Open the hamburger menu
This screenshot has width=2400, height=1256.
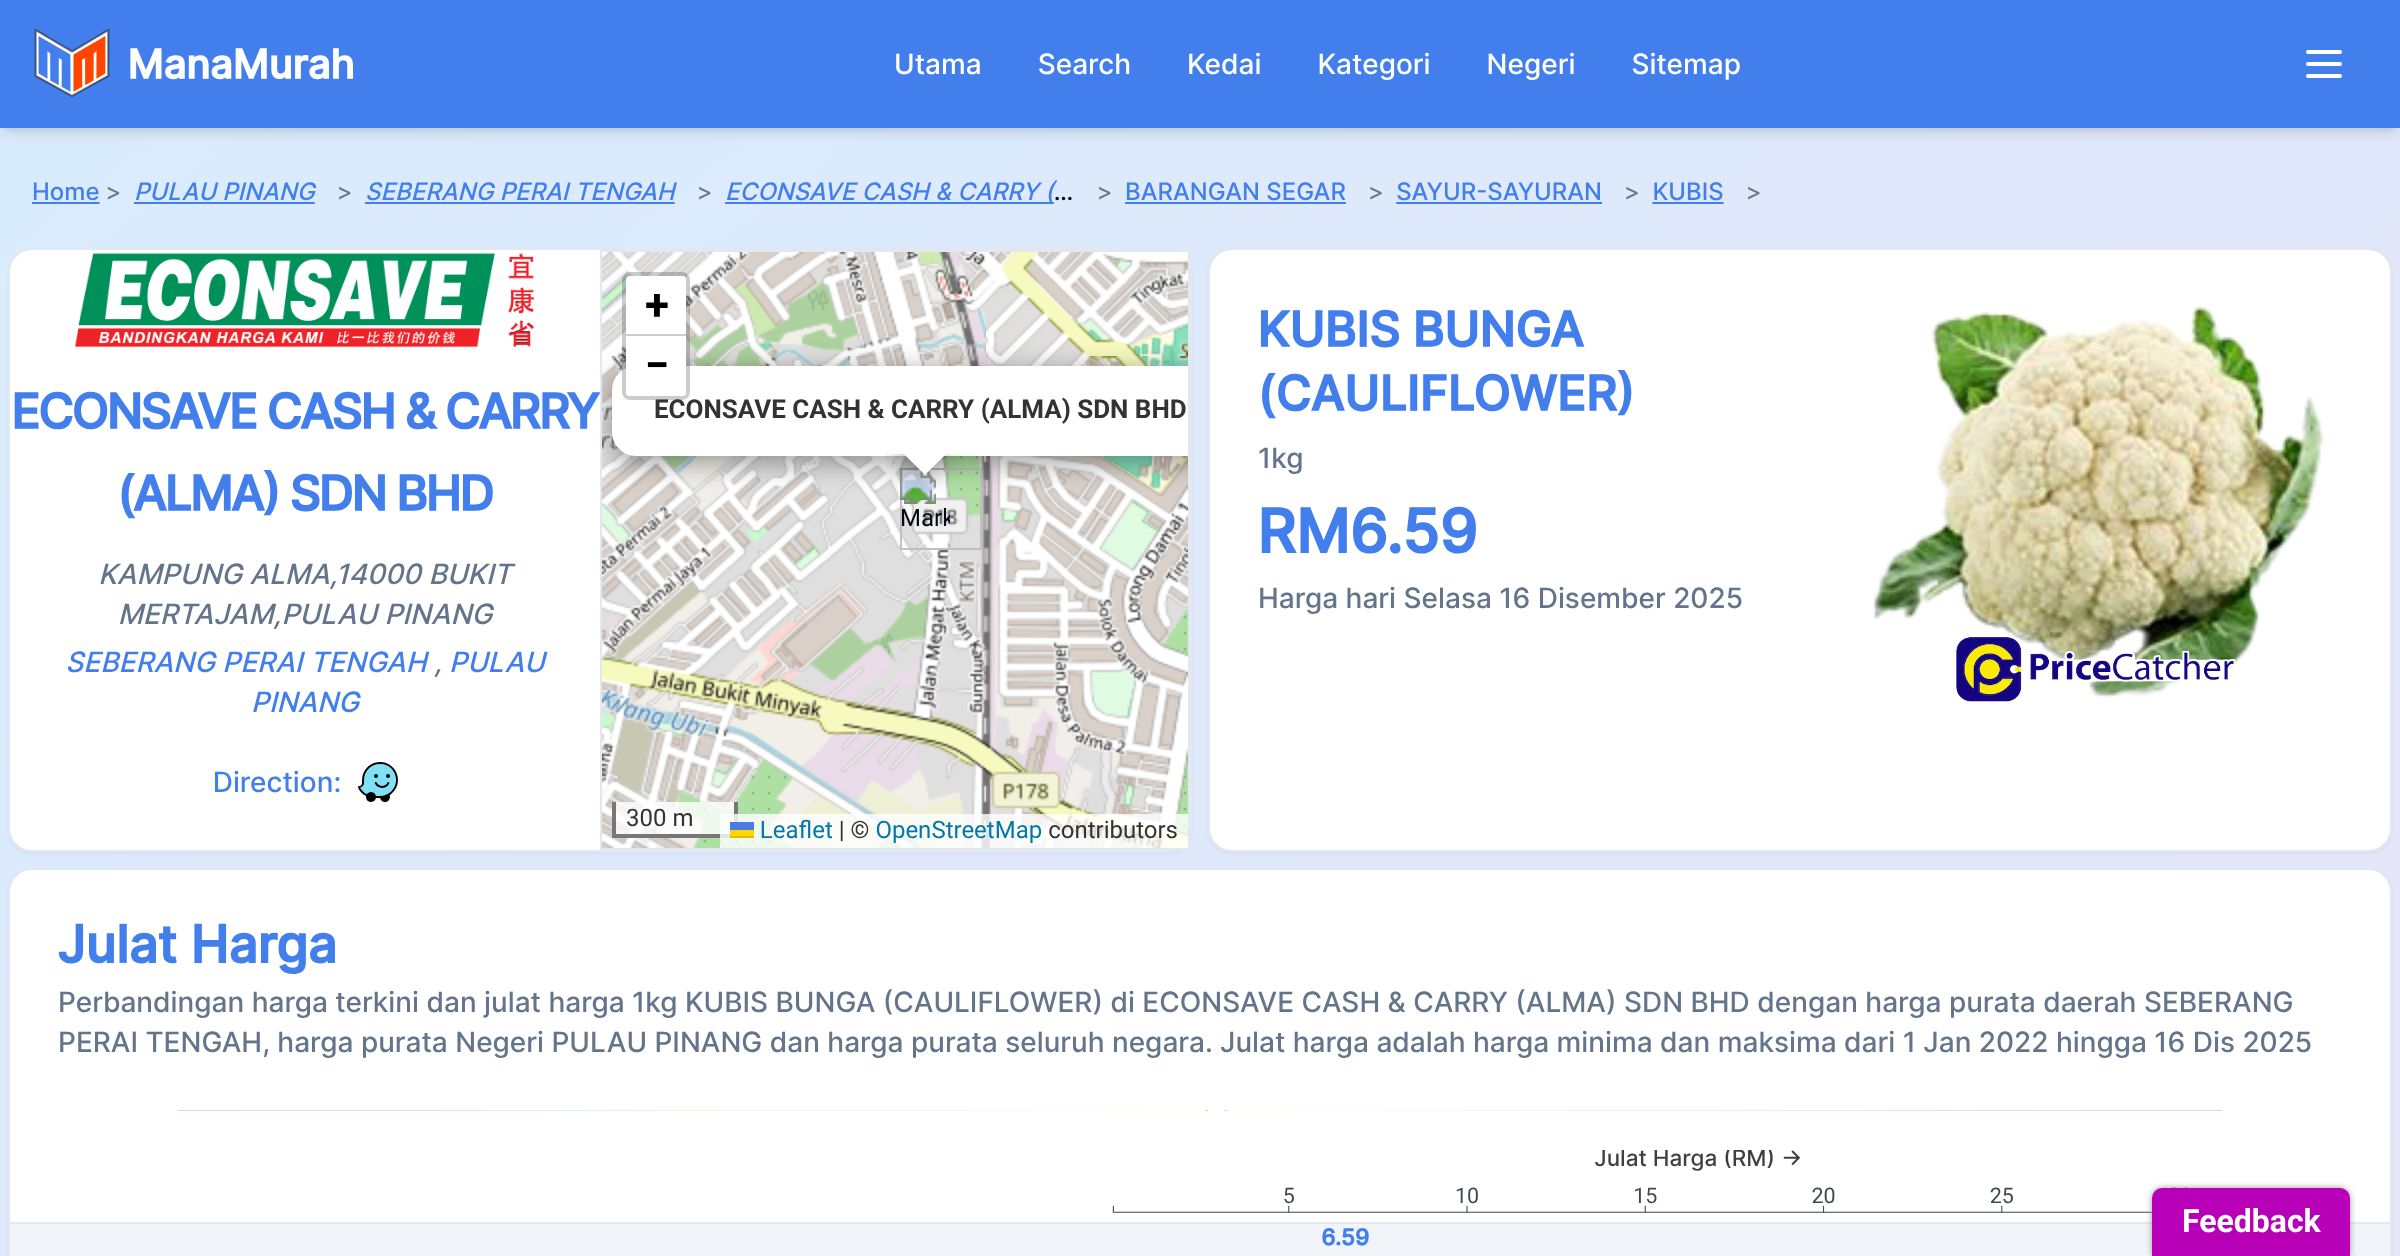2323,64
